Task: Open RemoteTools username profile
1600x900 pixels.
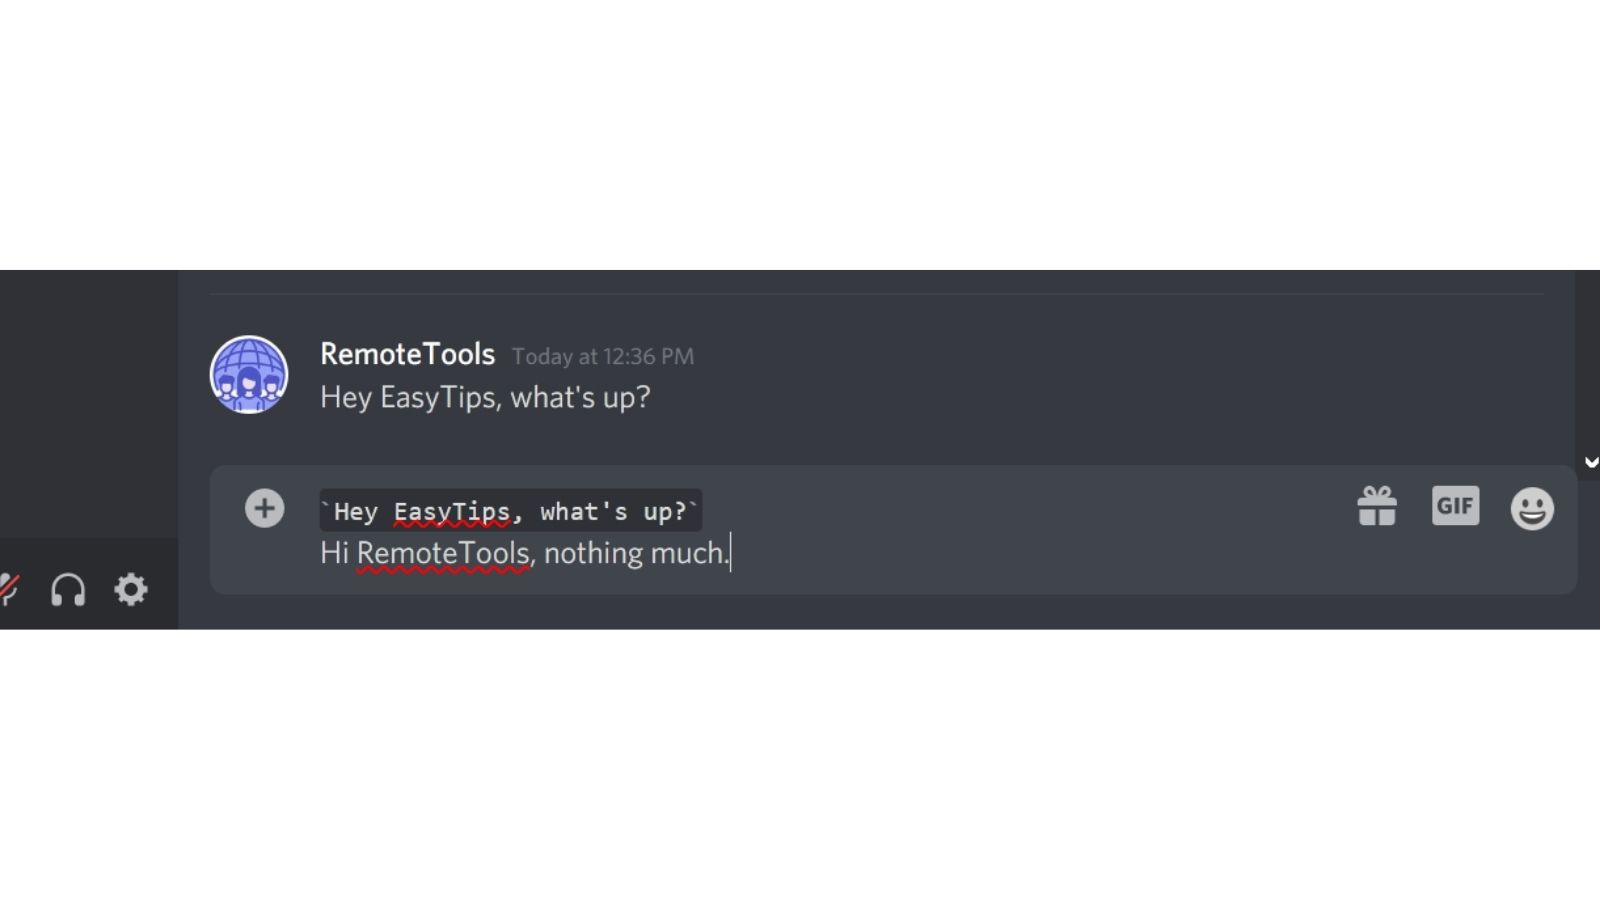Action: coord(407,354)
